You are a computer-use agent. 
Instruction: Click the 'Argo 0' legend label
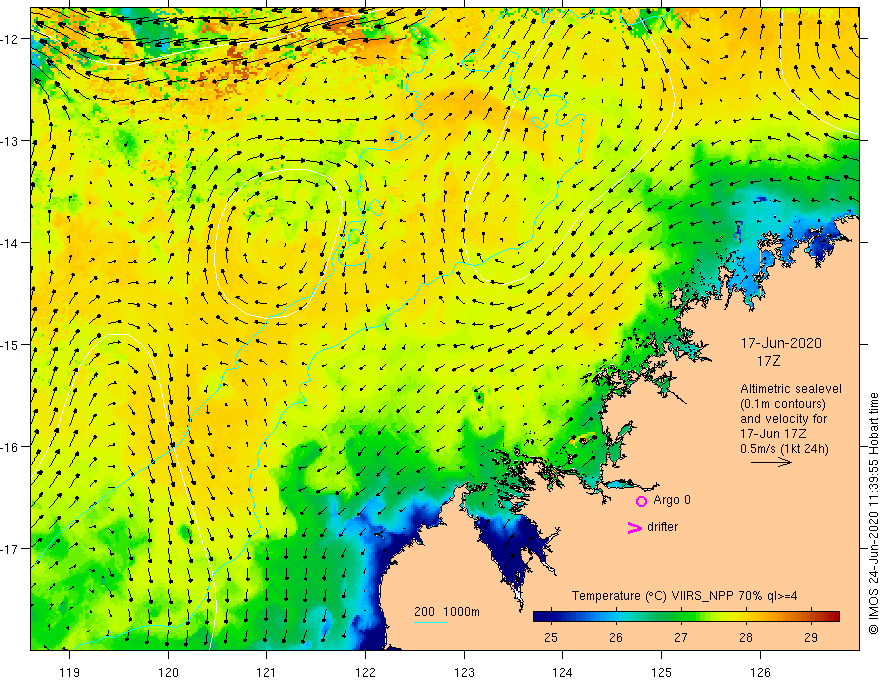[x=672, y=500]
